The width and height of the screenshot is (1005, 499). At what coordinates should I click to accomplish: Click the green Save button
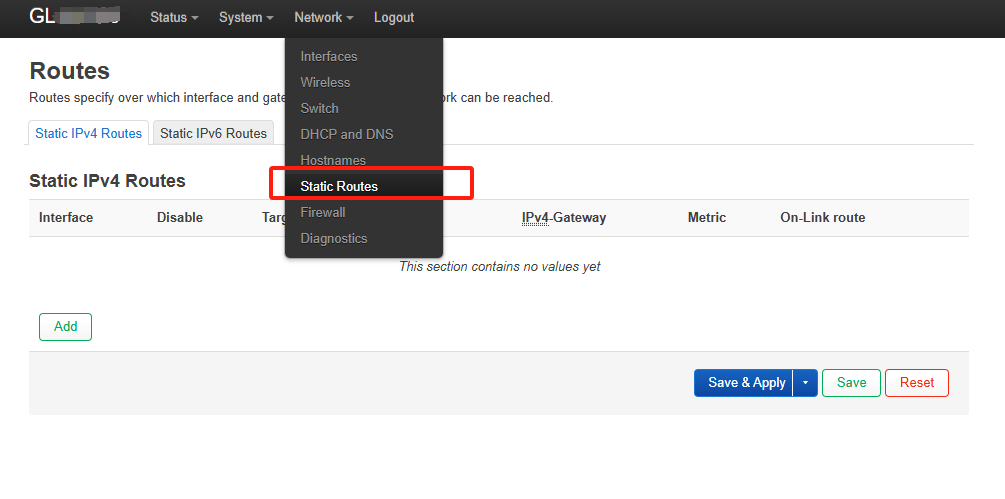click(x=851, y=383)
